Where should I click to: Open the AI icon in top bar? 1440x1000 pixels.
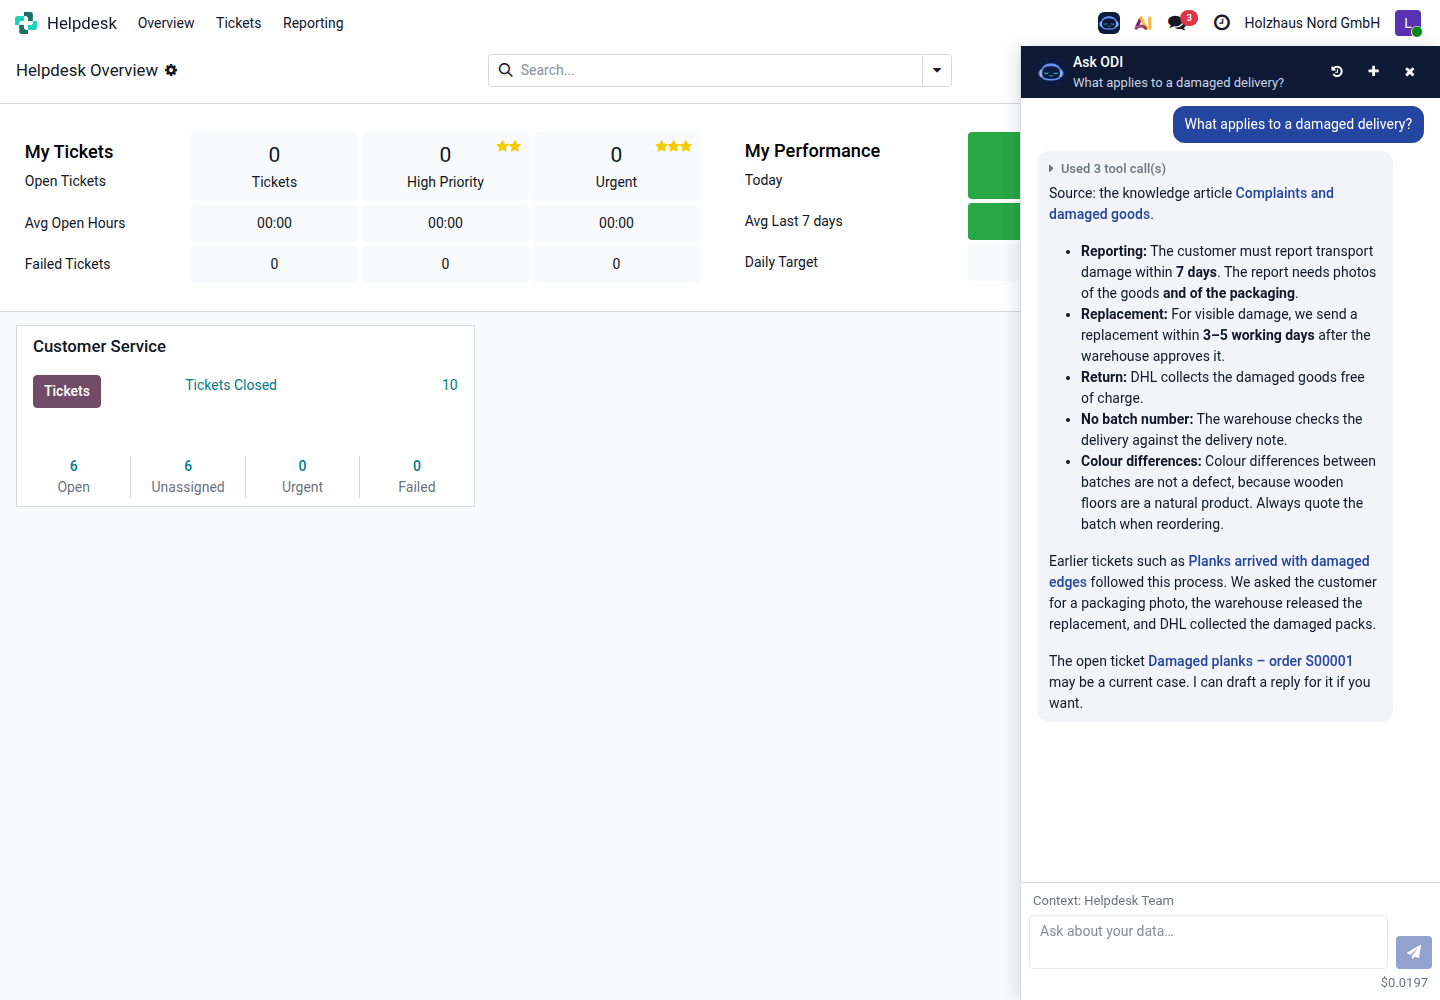point(1143,23)
